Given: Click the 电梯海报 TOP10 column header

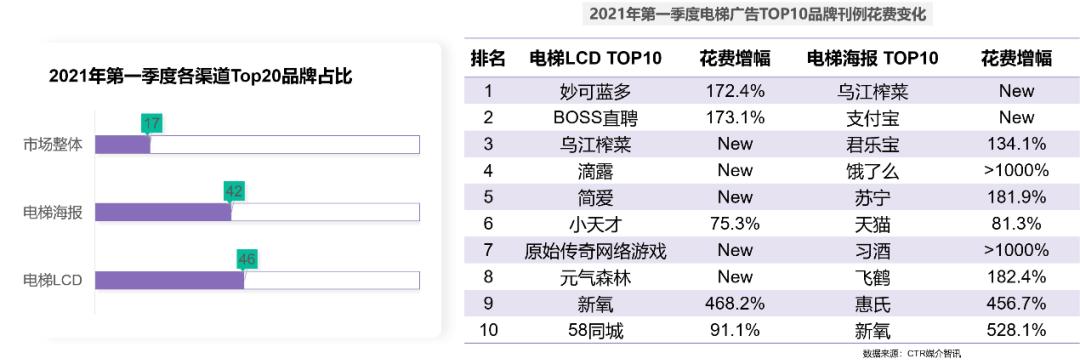Looking at the screenshot, I should (x=872, y=59).
